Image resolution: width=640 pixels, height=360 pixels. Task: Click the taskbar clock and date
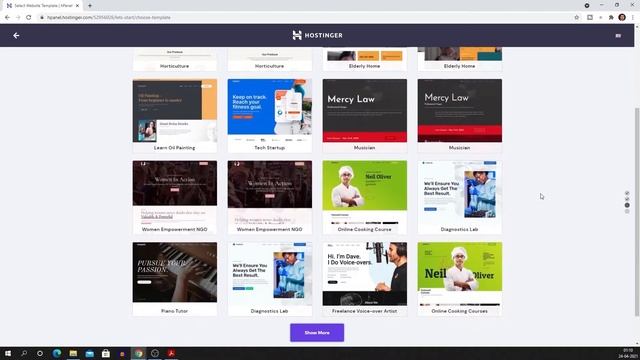point(628,353)
